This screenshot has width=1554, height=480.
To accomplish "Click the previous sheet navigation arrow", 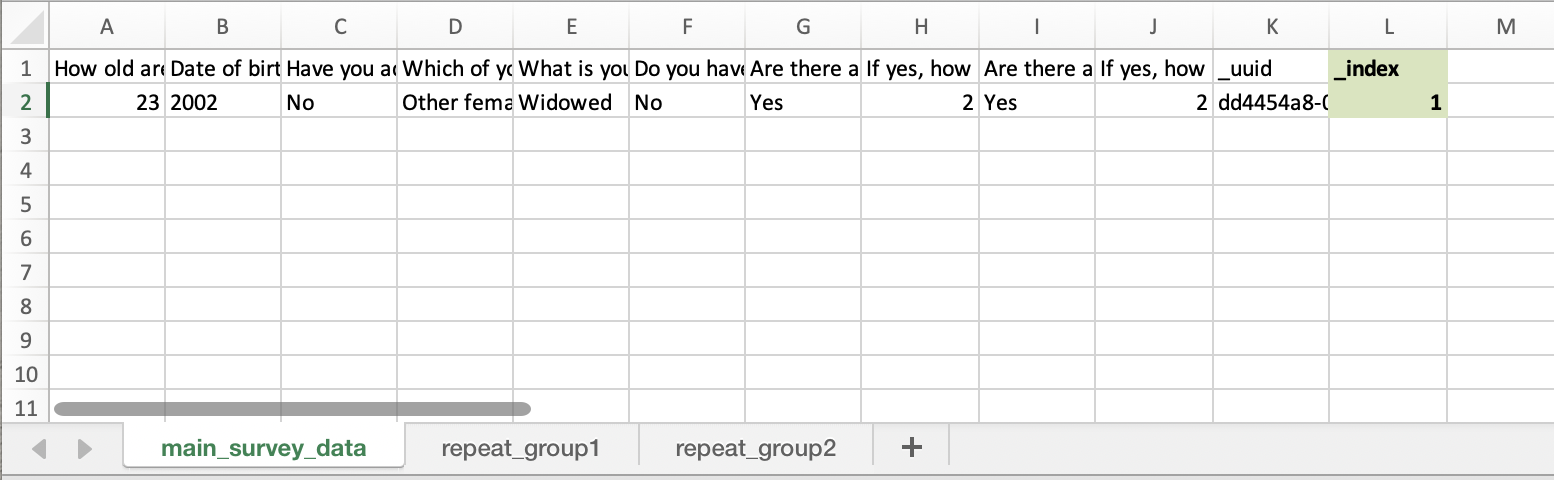I will [x=40, y=449].
